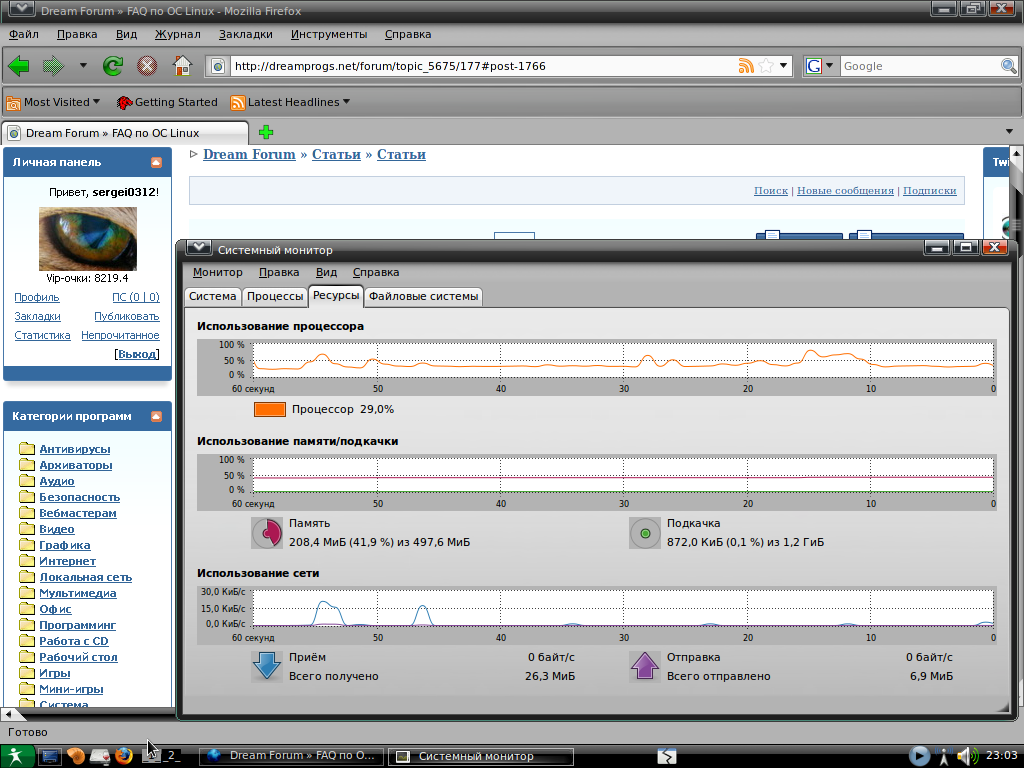The width and height of the screenshot is (1024, 768).
Task: Click the Выход logout link
Action: point(137,354)
